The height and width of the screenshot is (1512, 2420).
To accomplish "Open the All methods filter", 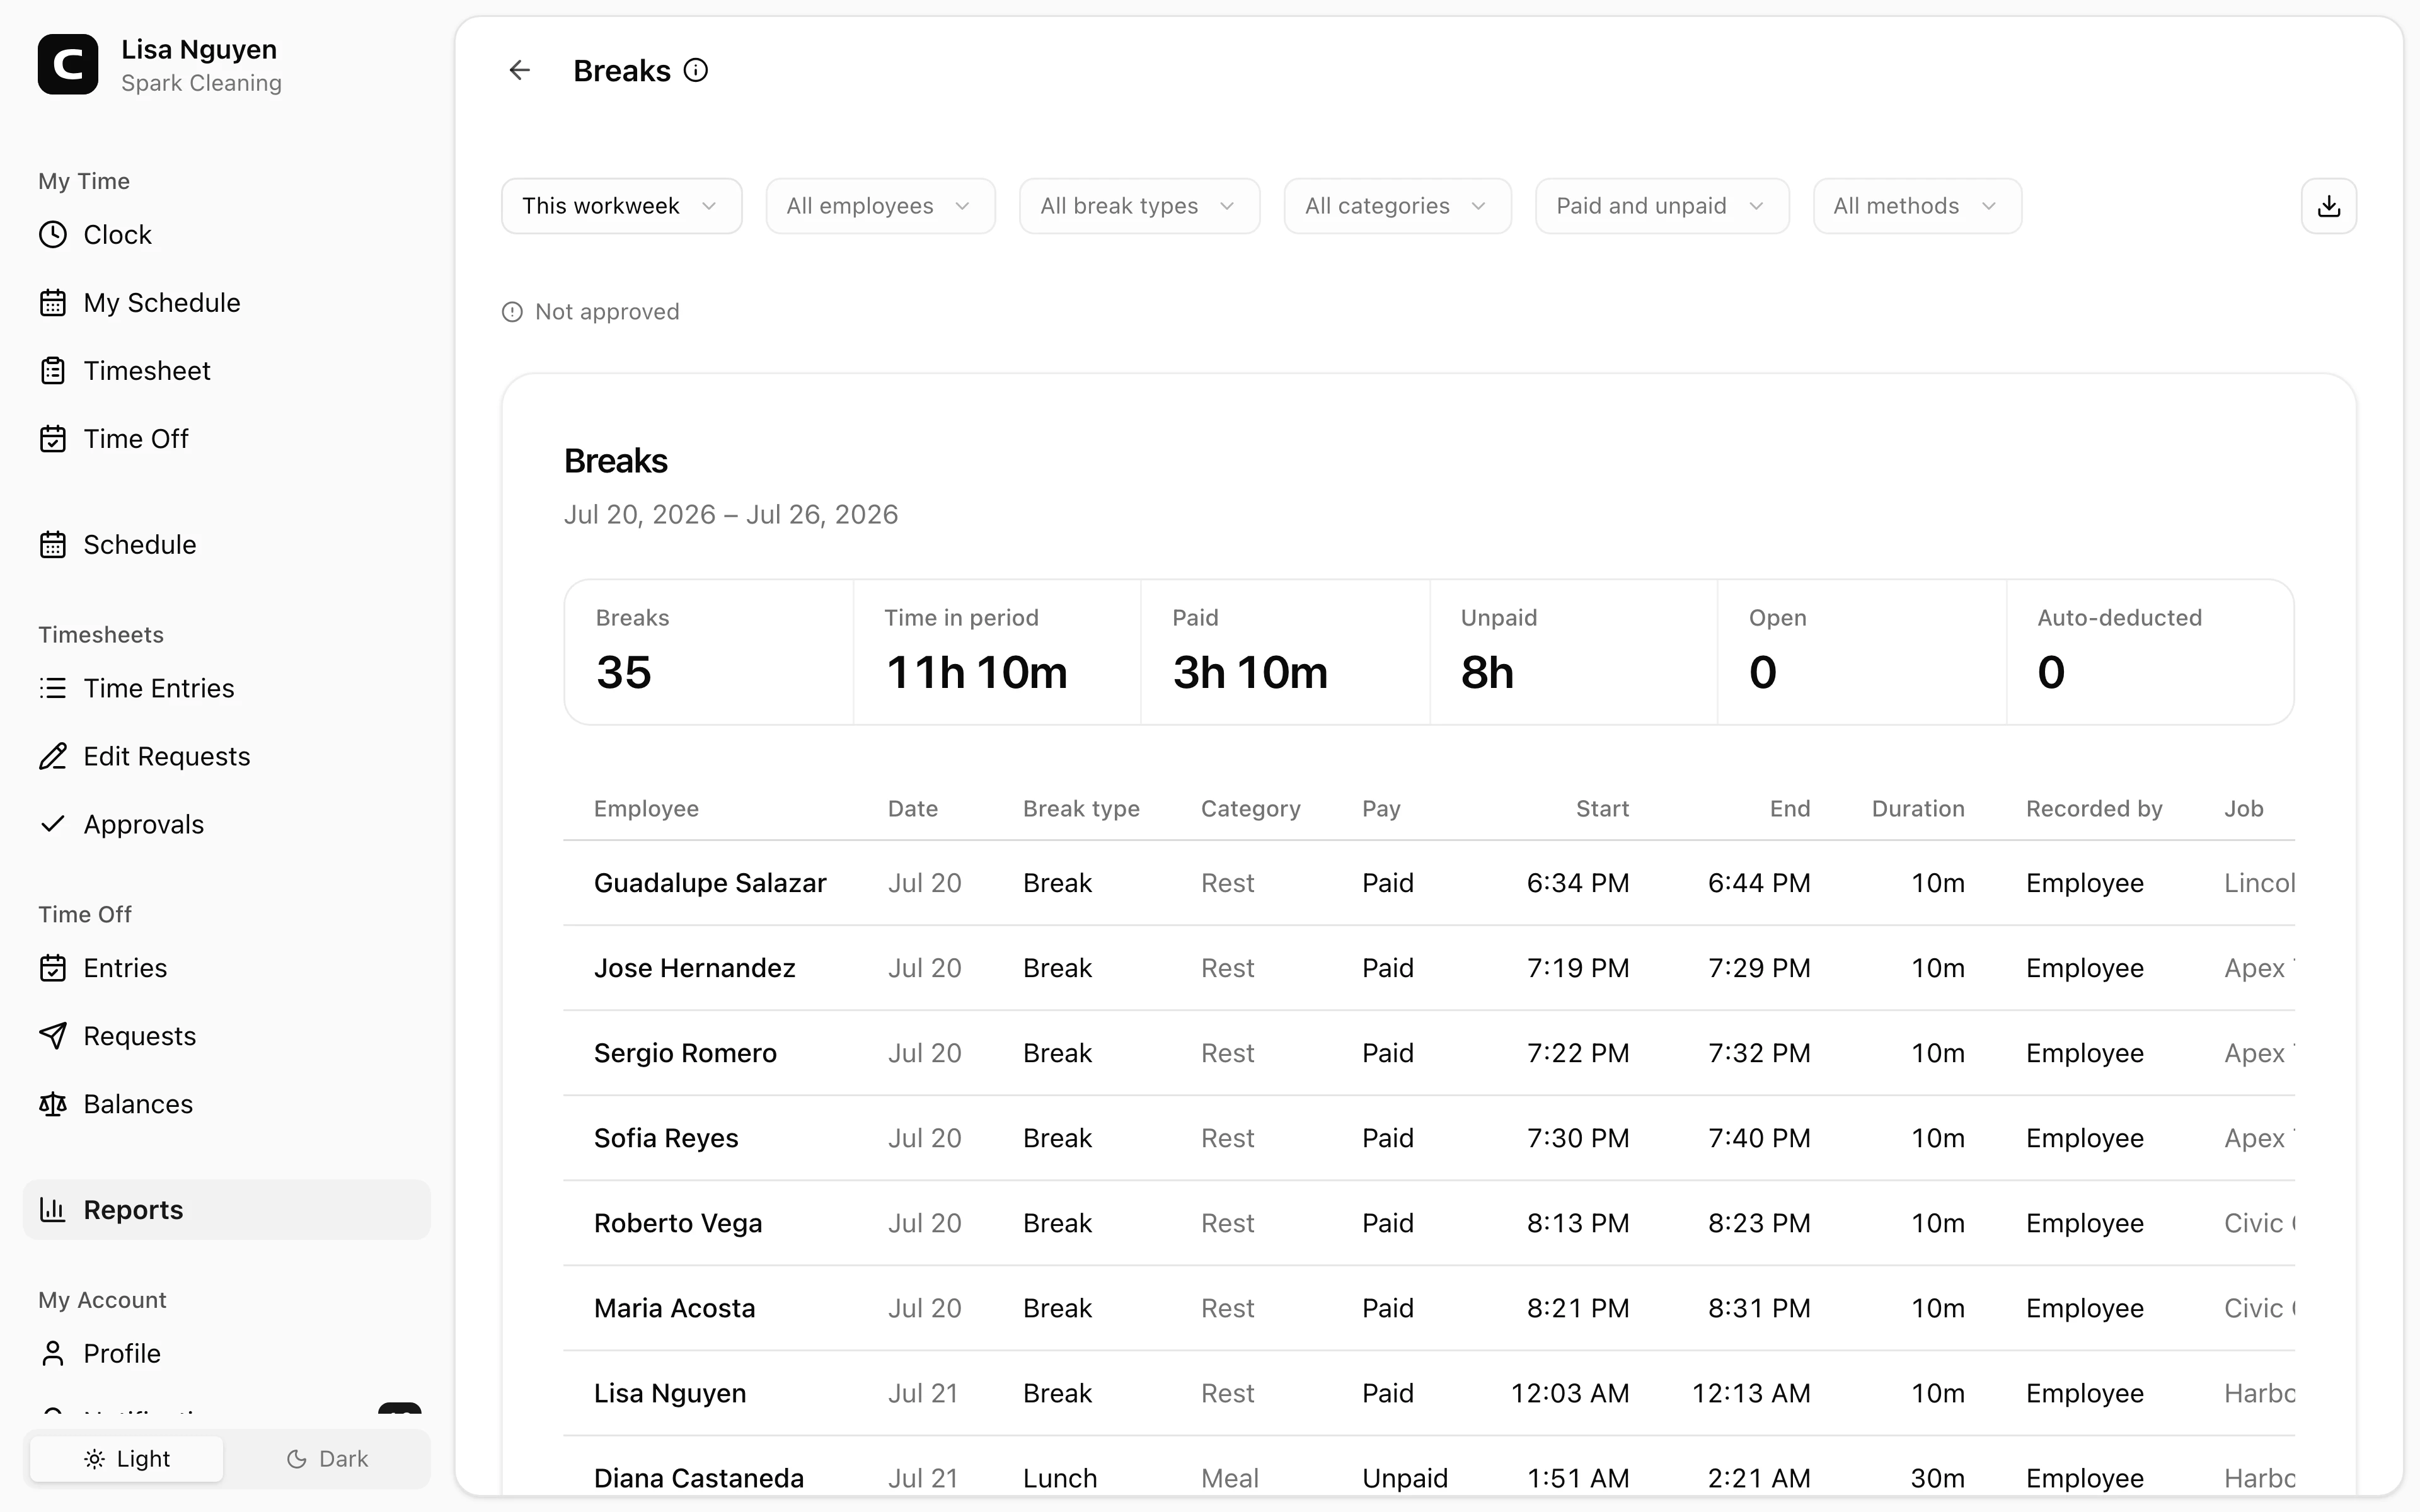I will (x=1918, y=207).
